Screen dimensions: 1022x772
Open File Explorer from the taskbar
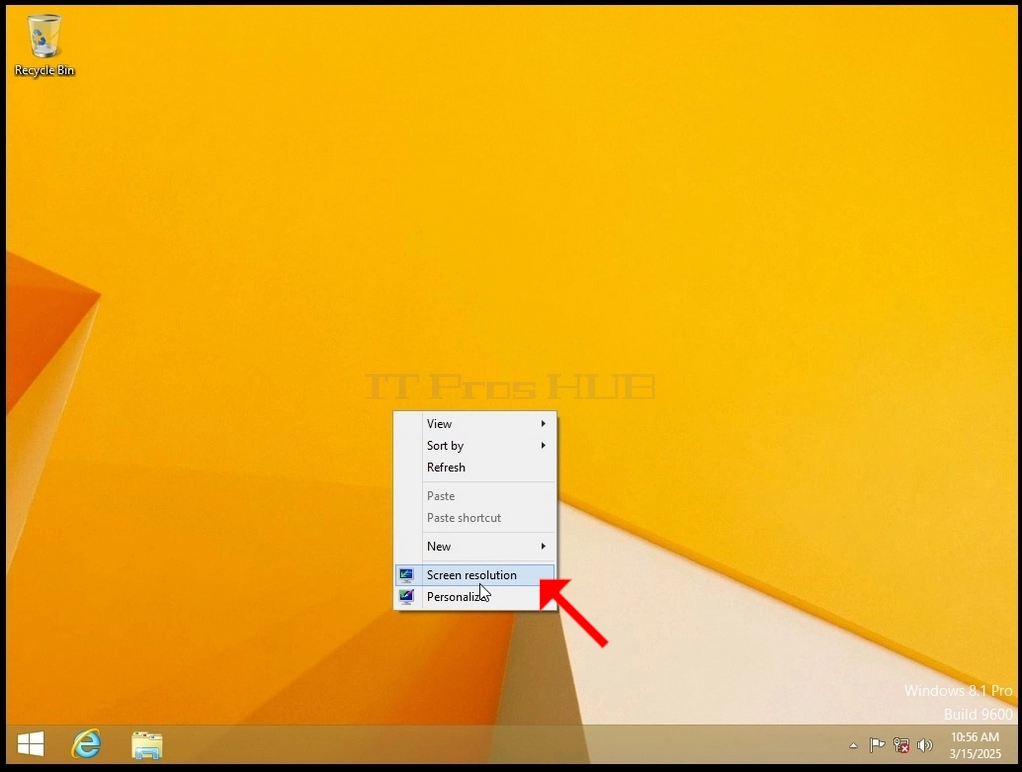(147, 745)
